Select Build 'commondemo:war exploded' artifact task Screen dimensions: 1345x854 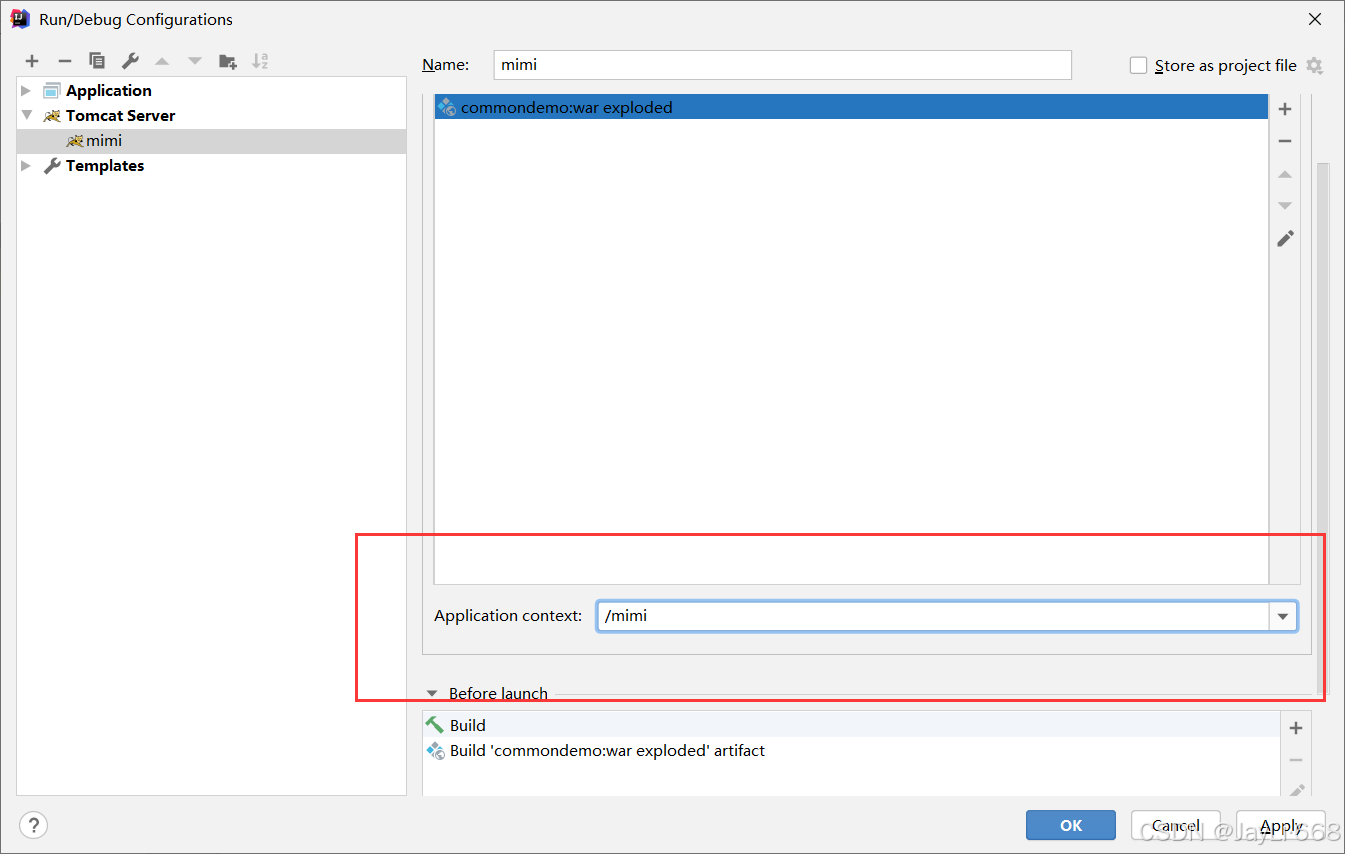[x=851, y=750]
